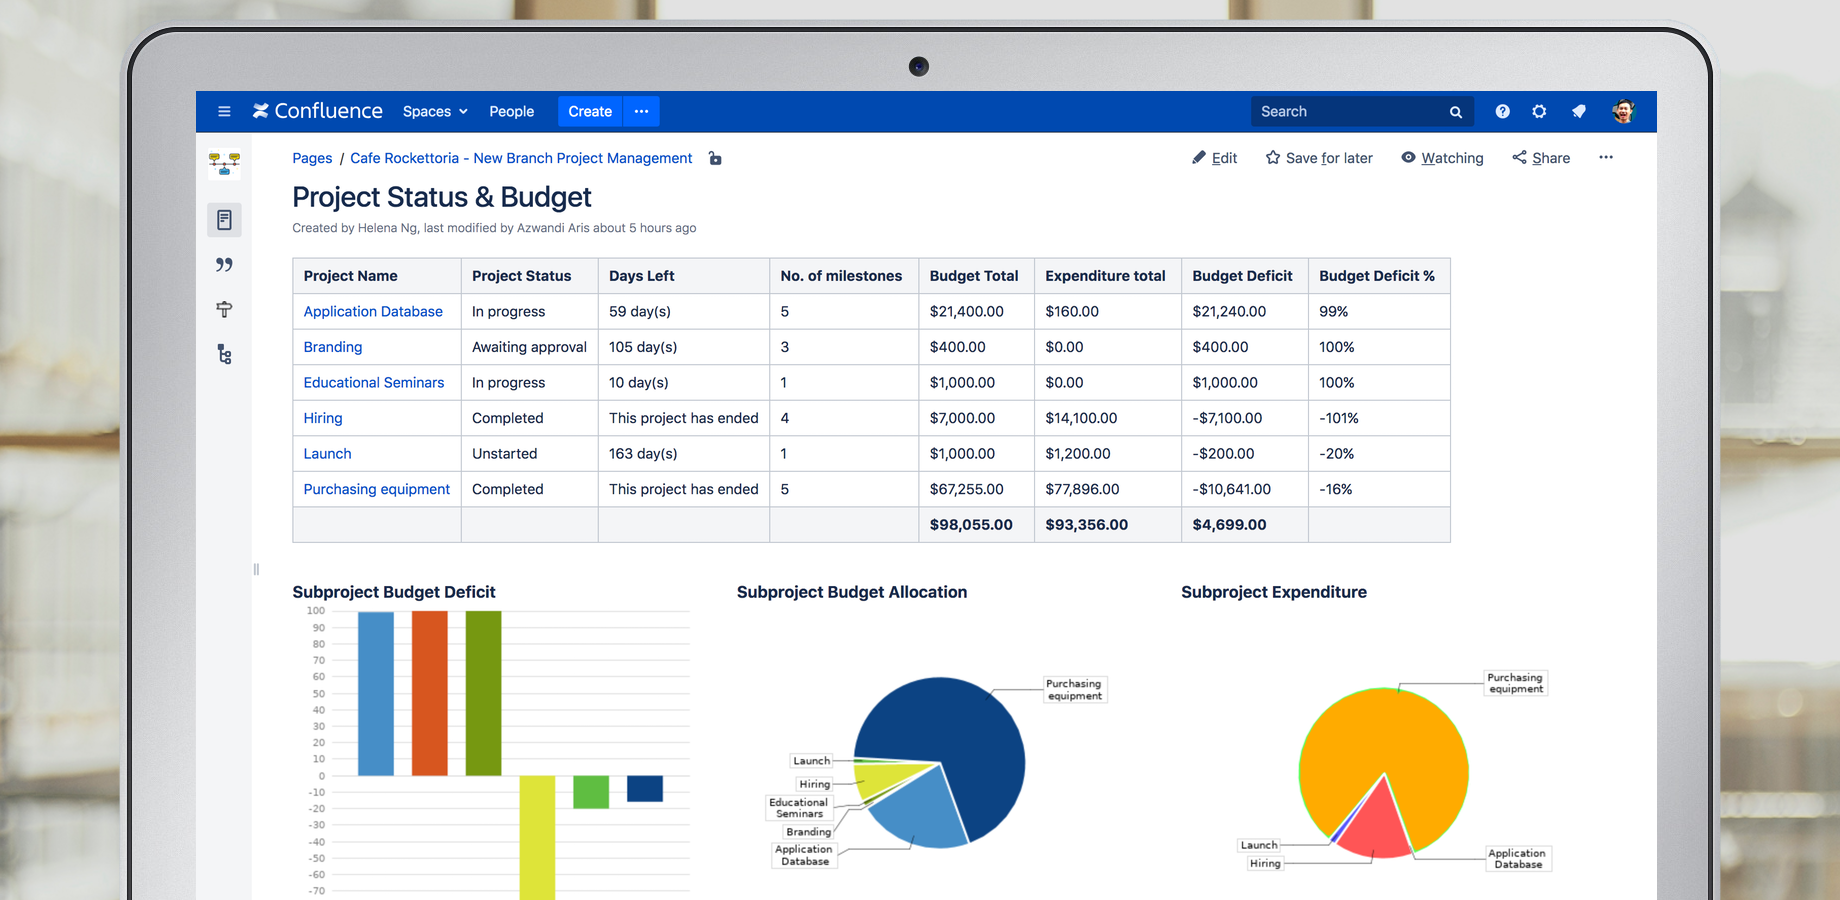This screenshot has height=900, width=1840.
Task: Open page tree icon in sidebar
Action: [x=224, y=355]
